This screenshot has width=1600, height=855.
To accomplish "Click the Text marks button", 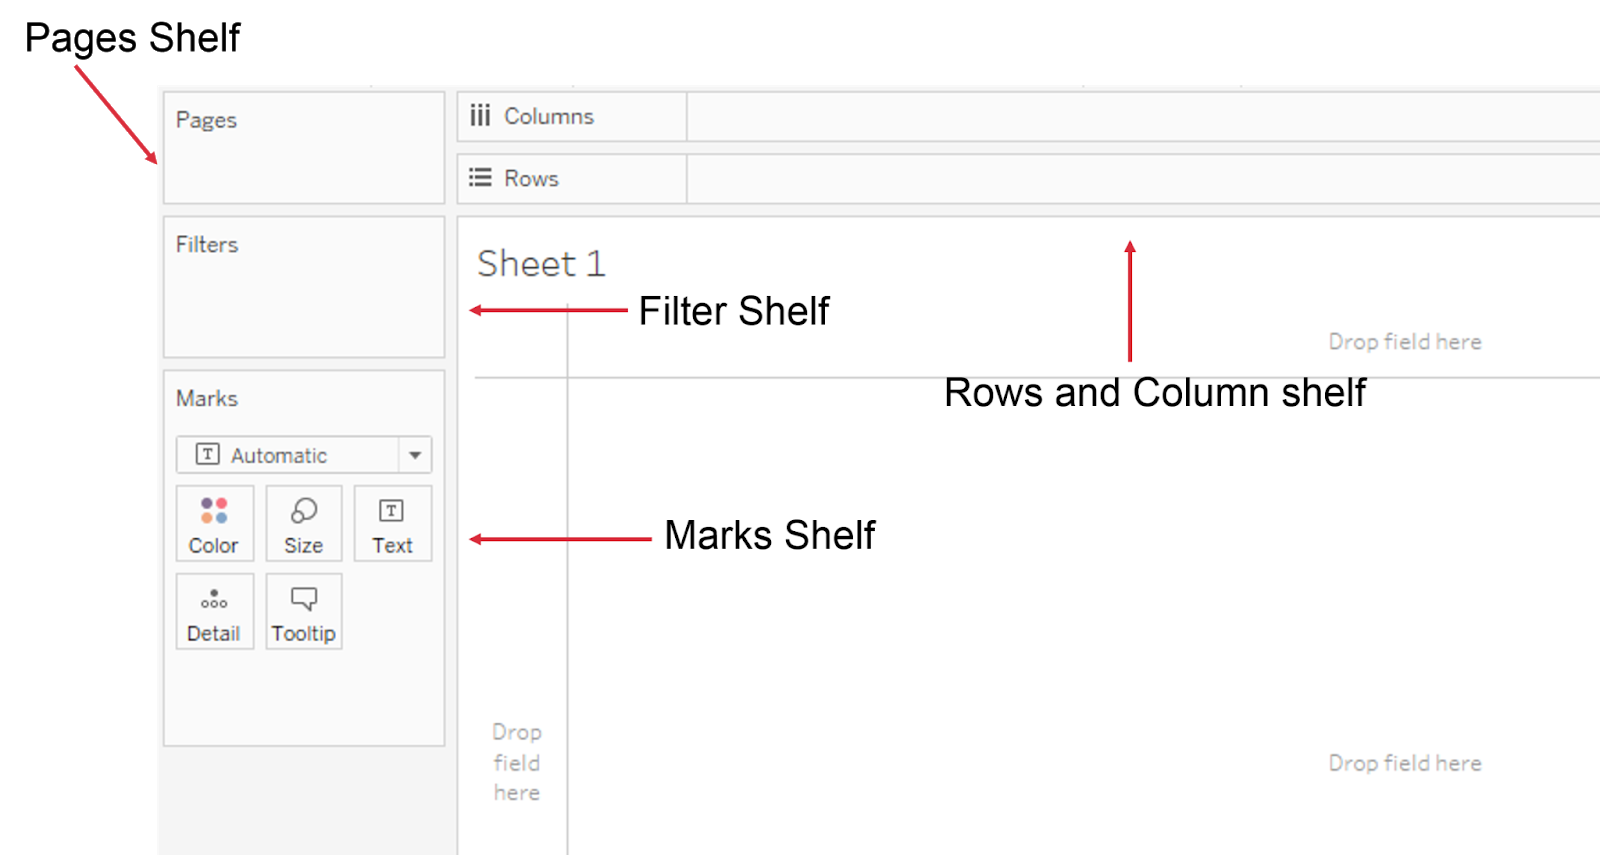I will click(392, 524).
